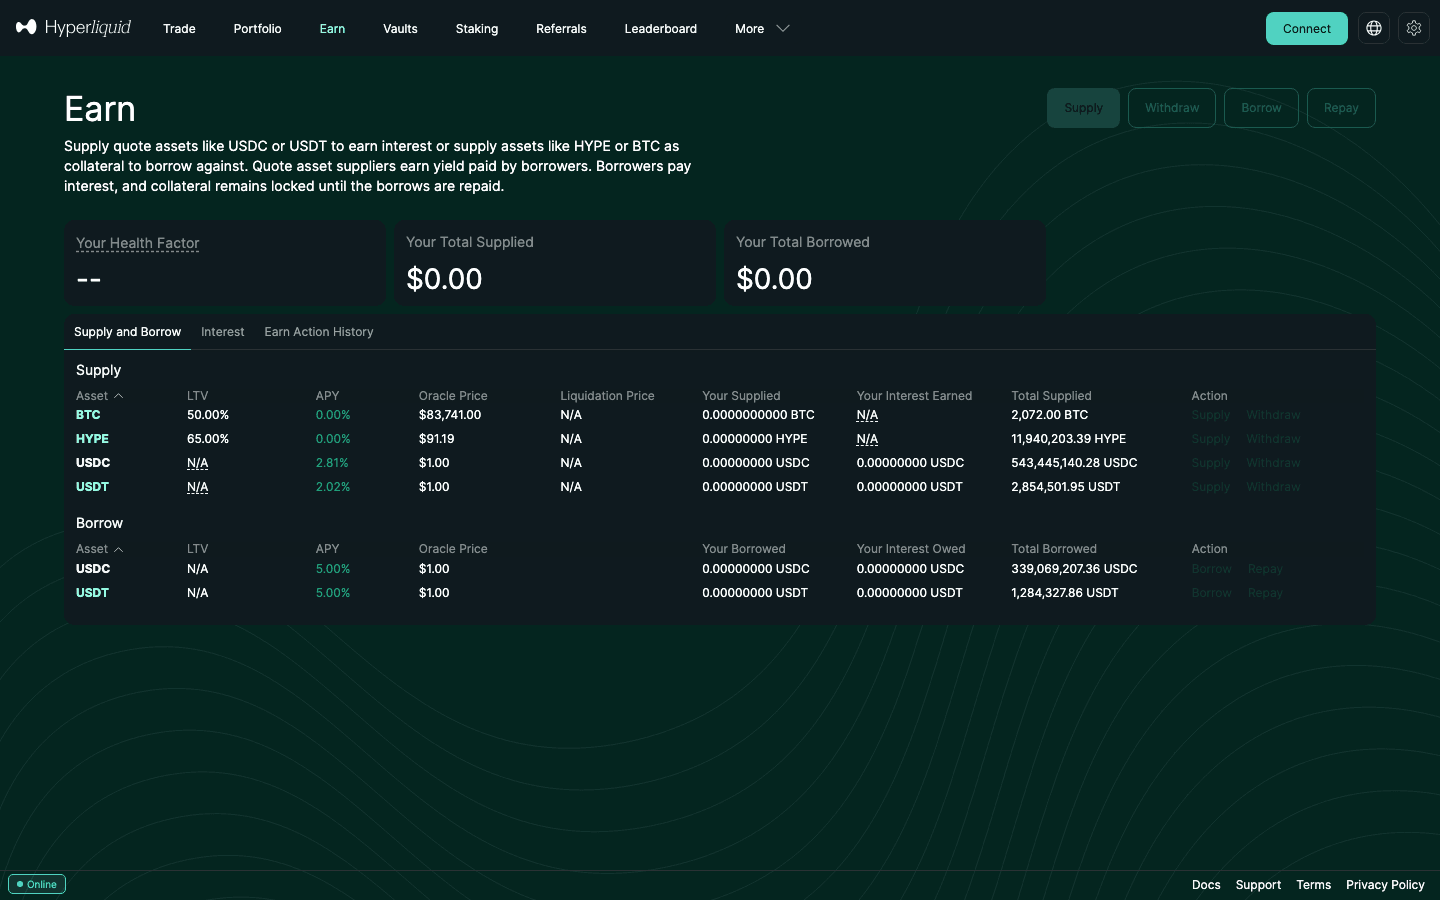The height and width of the screenshot is (900, 1440).
Task: Click the top Borrow button
Action: (x=1261, y=108)
